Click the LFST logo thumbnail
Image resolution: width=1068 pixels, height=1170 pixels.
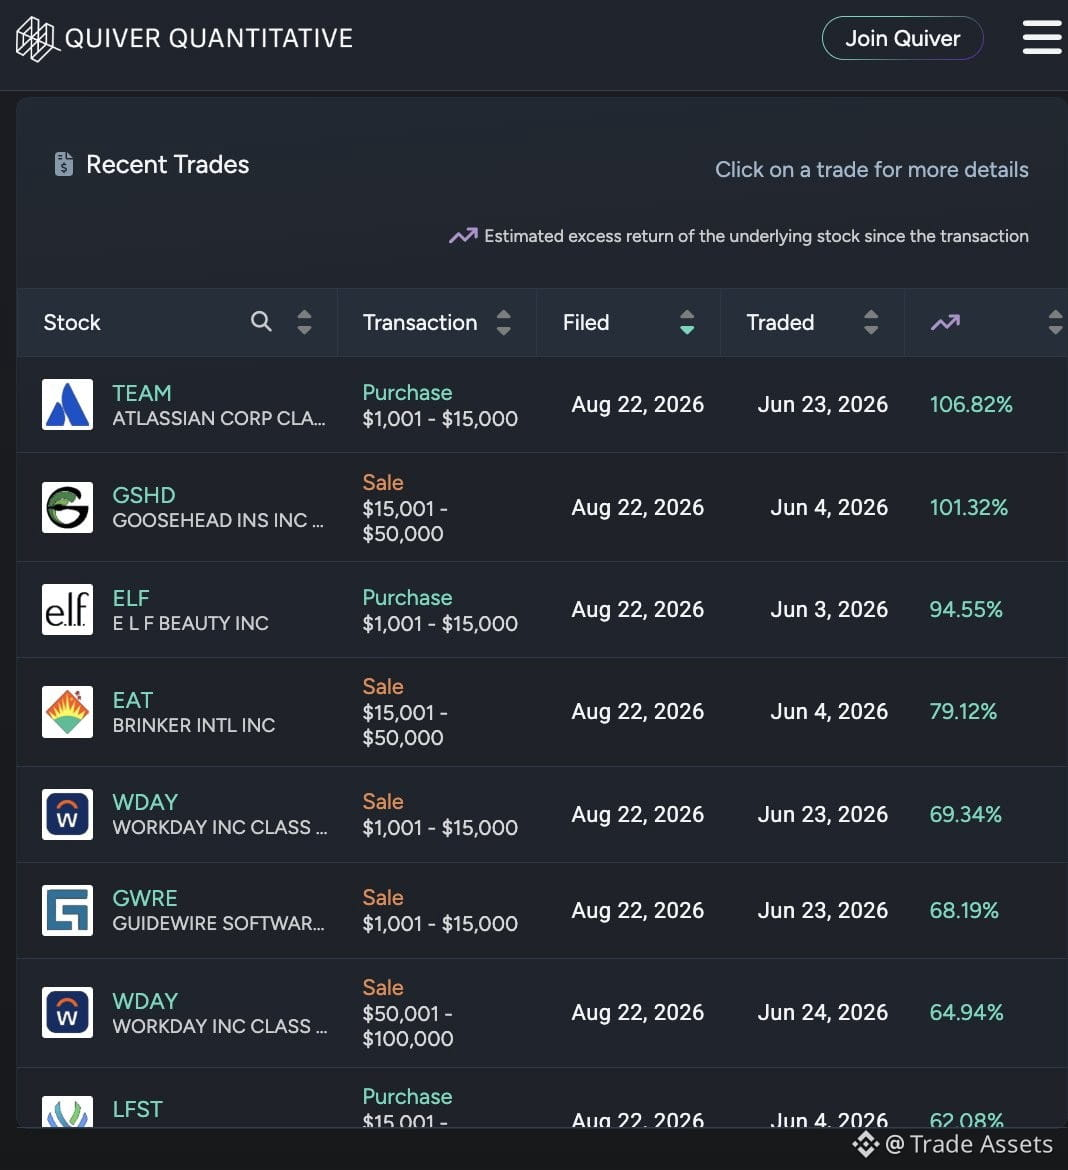pyautogui.click(x=67, y=1111)
